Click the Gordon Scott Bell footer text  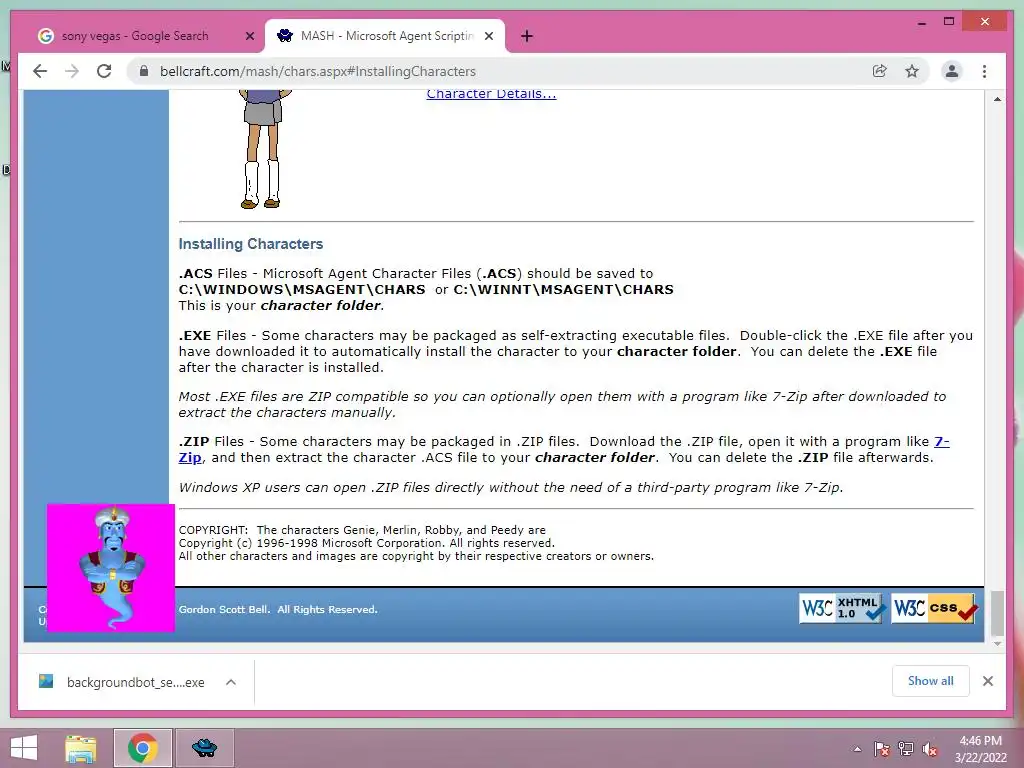(278, 609)
